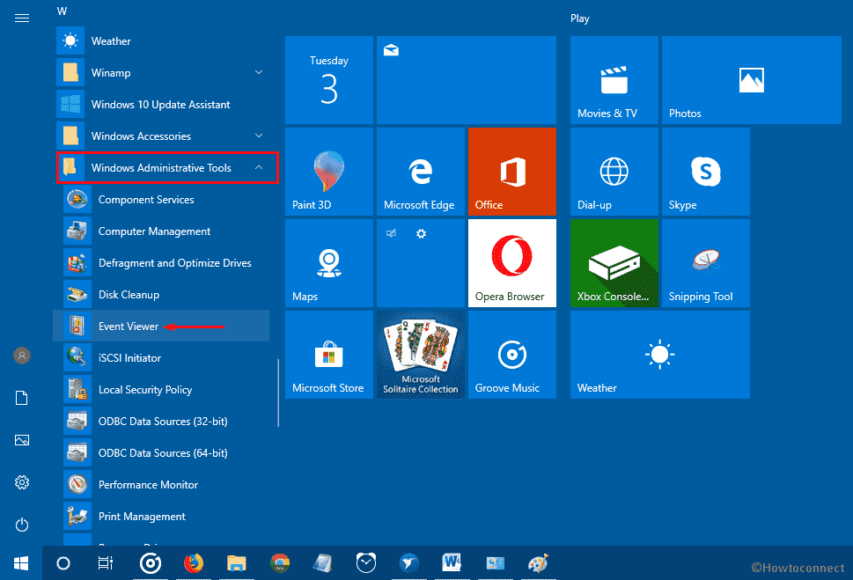Launch the Paint 3D tile
Image resolution: width=853 pixels, height=580 pixels.
(329, 171)
